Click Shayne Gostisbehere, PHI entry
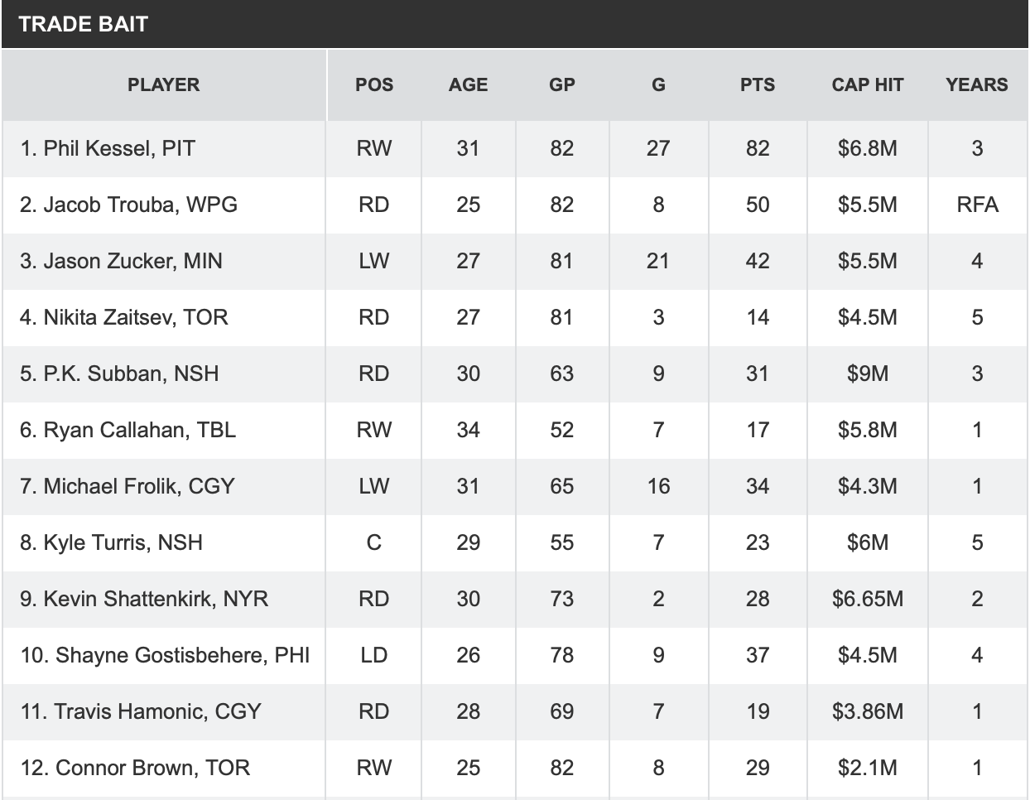Screen dimensions: 1030x800 (165, 656)
